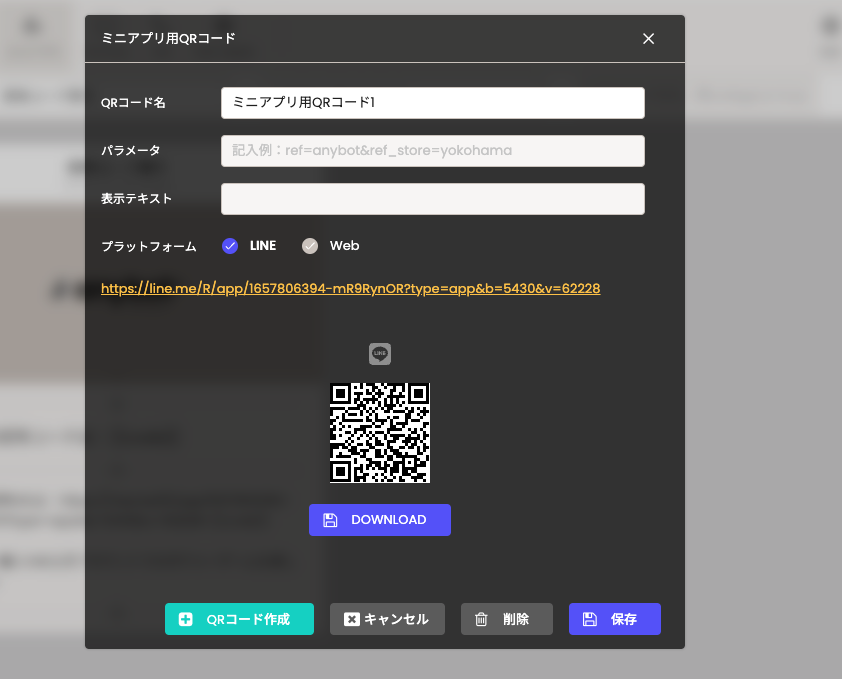
Task: Click the LINE logo icon above QR code
Action: pyautogui.click(x=380, y=354)
